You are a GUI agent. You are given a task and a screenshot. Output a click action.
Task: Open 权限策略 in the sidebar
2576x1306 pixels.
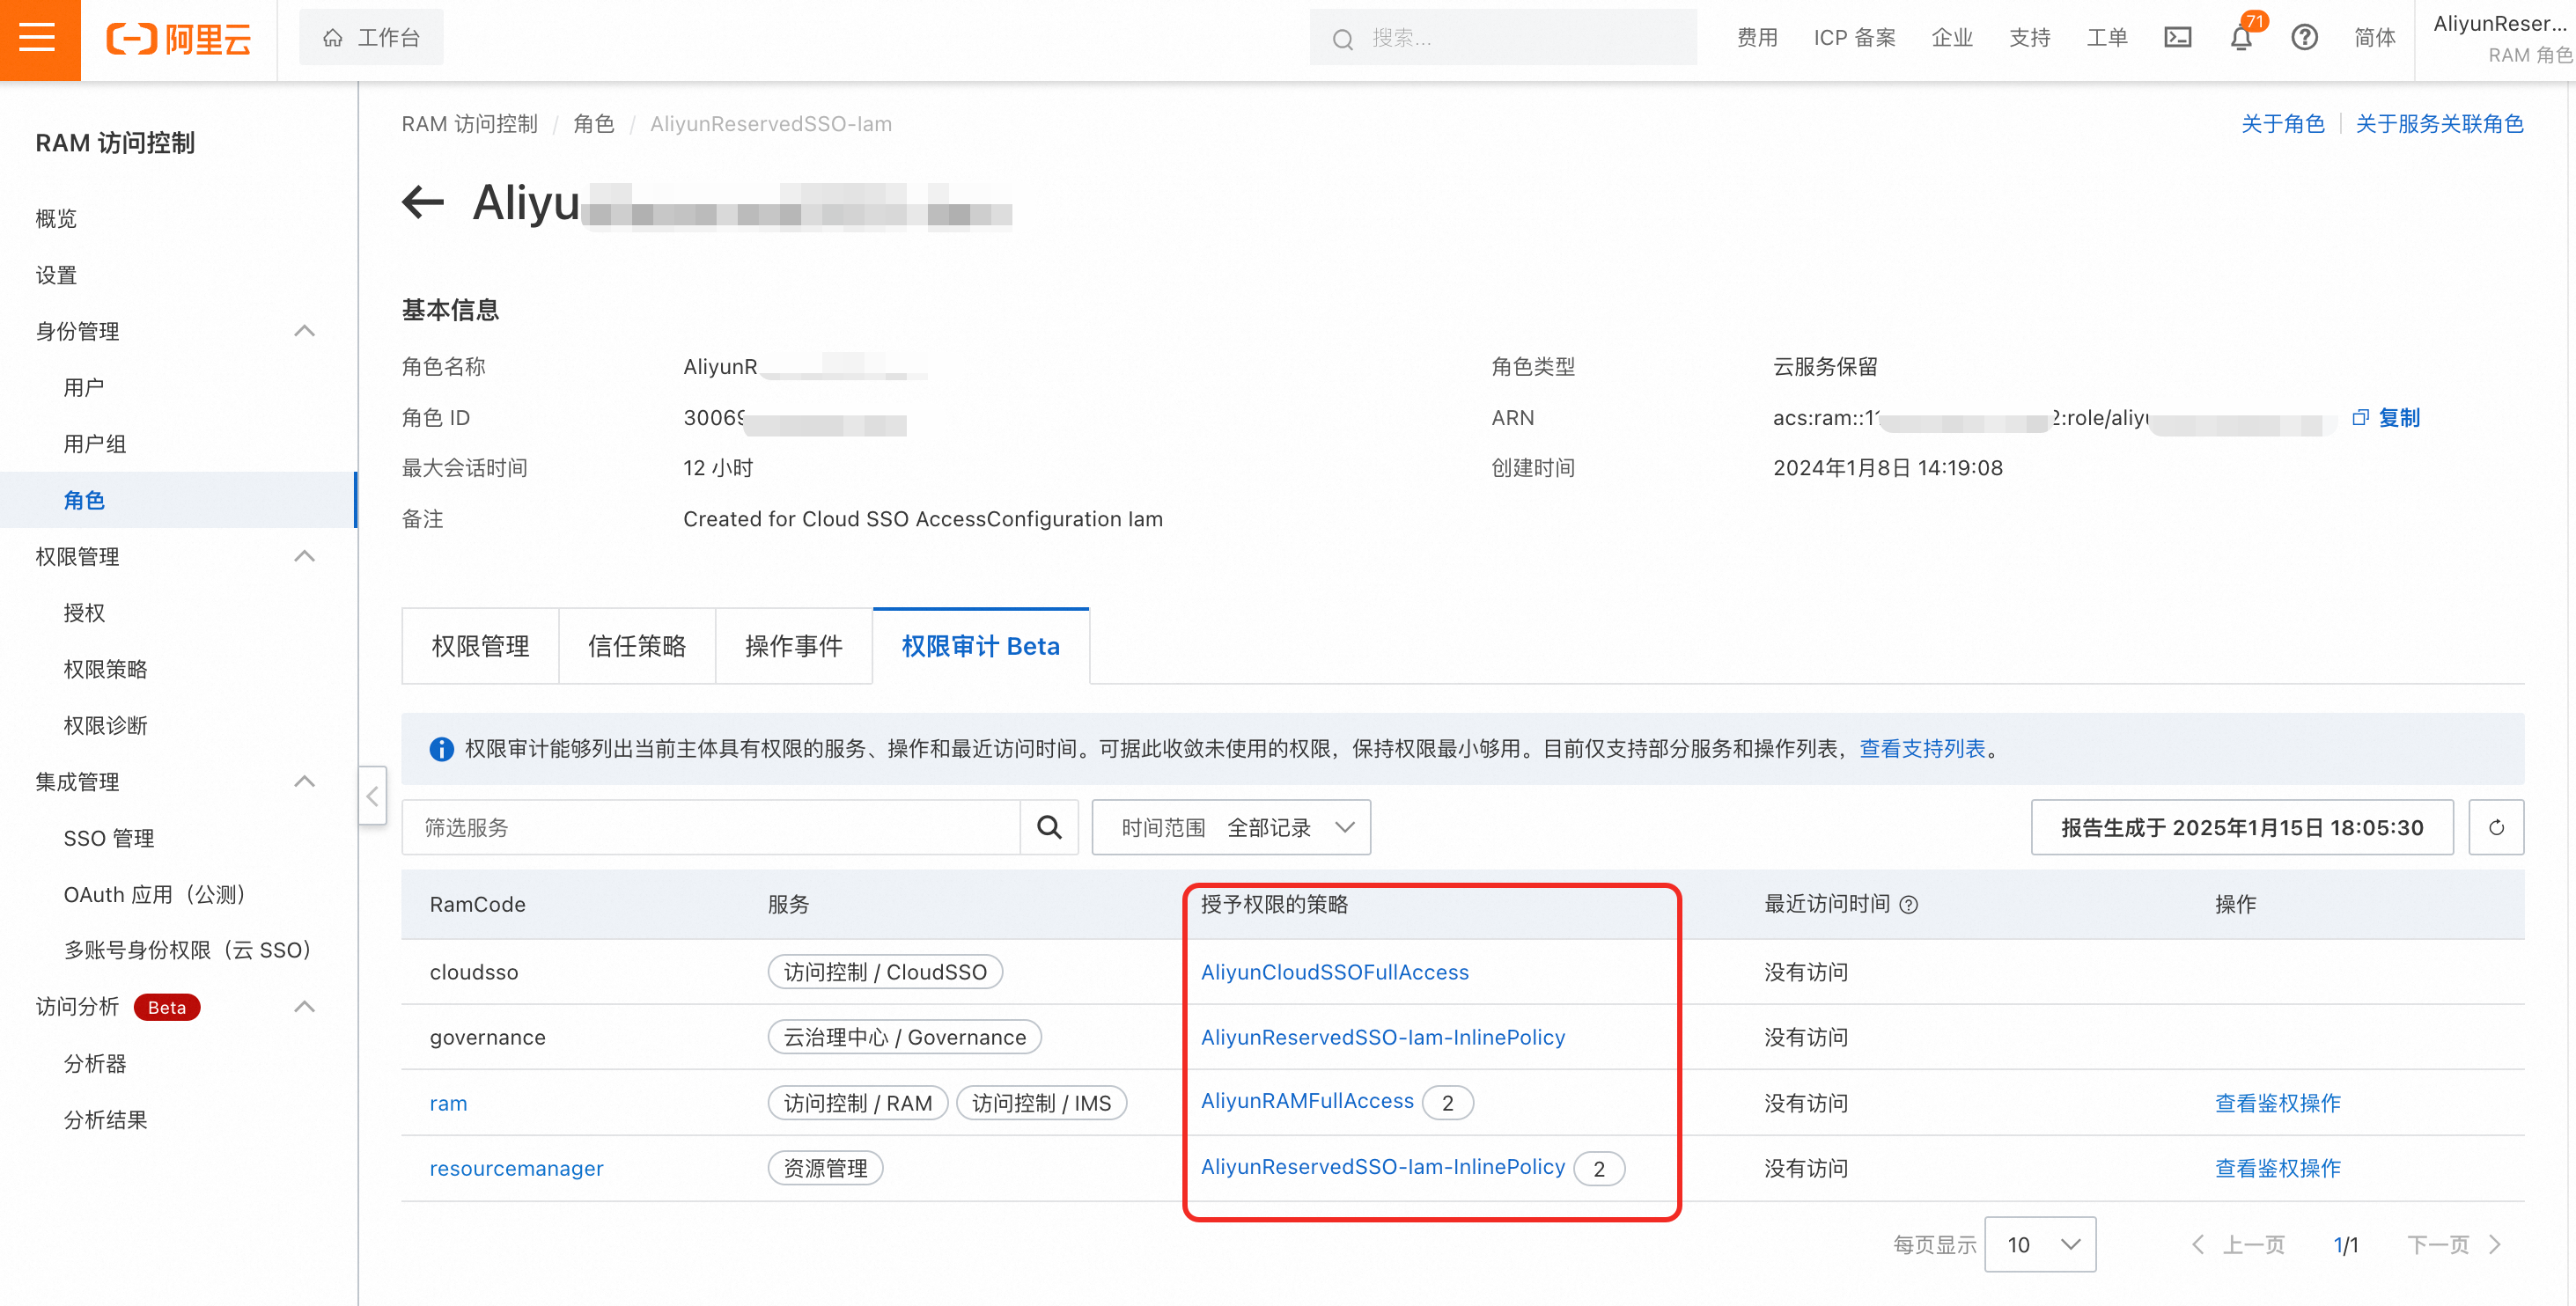click(x=105, y=669)
